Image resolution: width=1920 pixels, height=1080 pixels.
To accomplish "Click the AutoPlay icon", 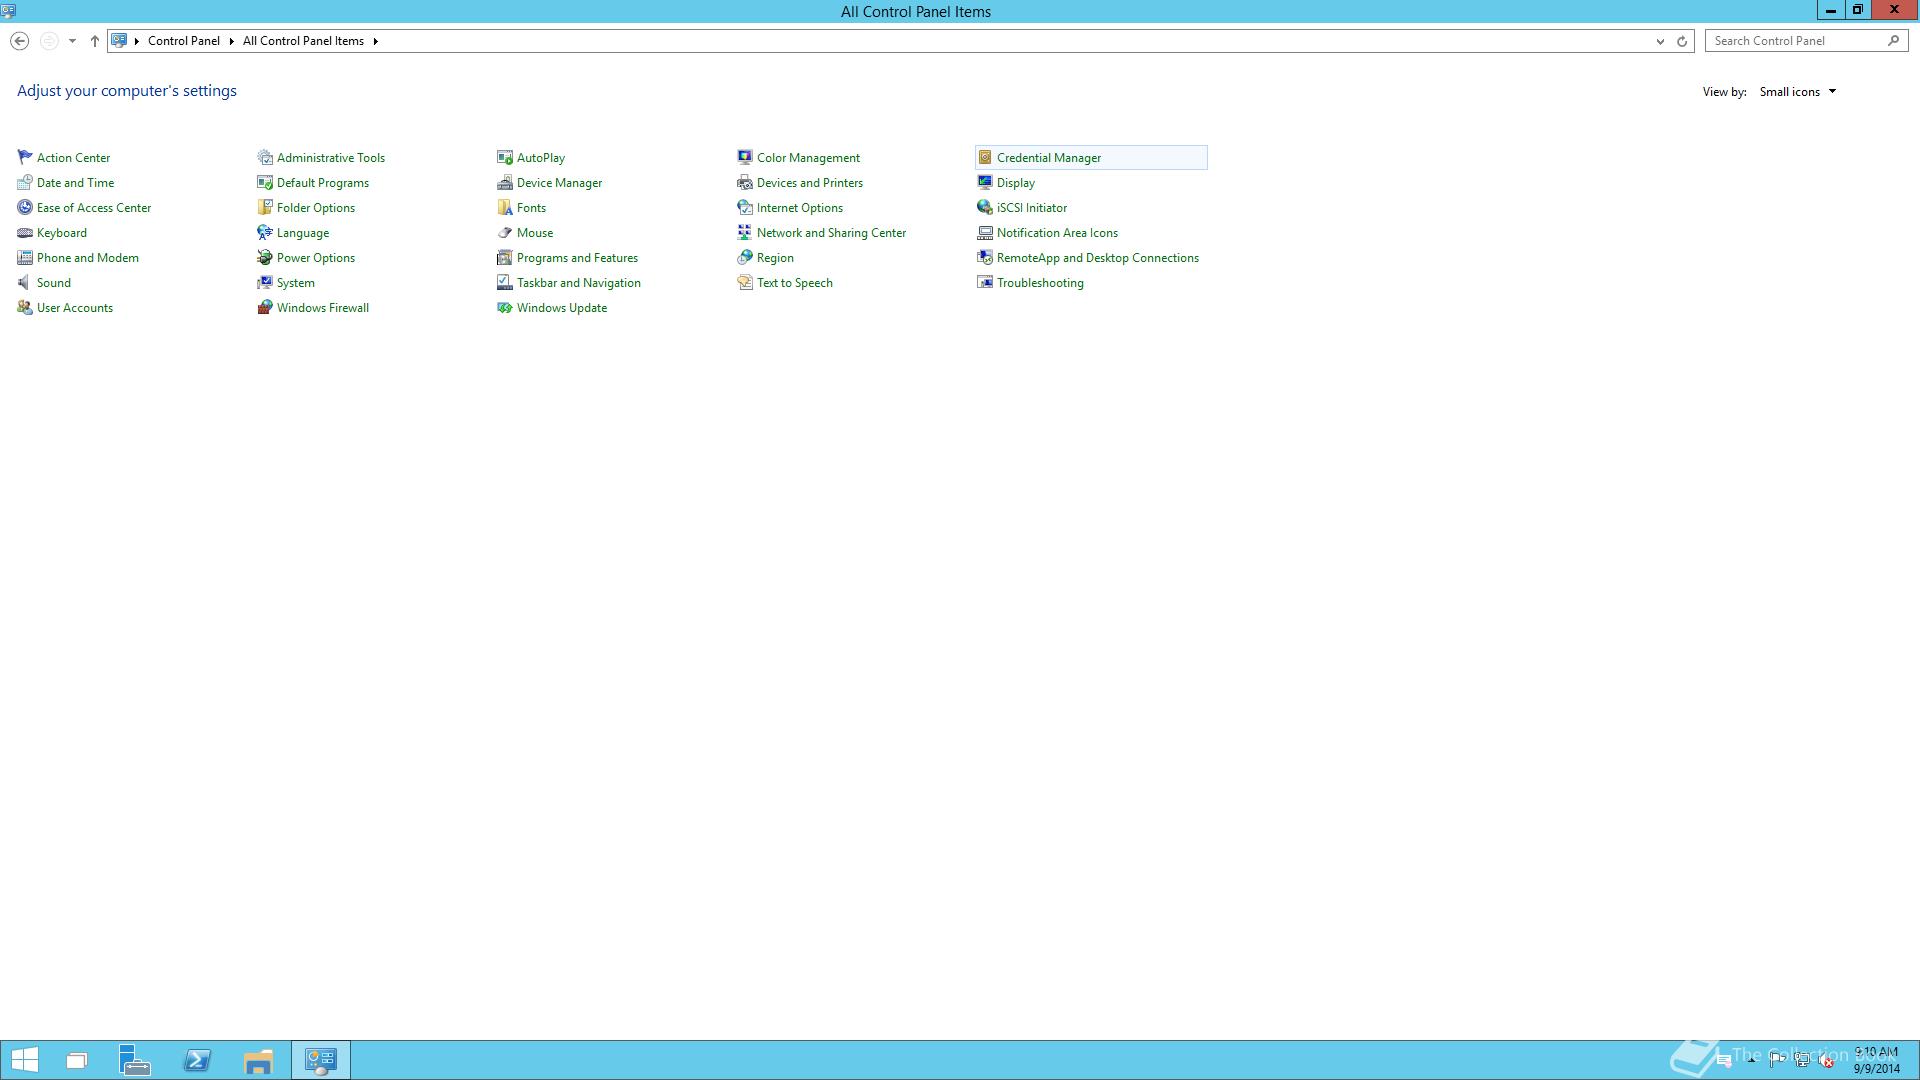I will tap(505, 157).
